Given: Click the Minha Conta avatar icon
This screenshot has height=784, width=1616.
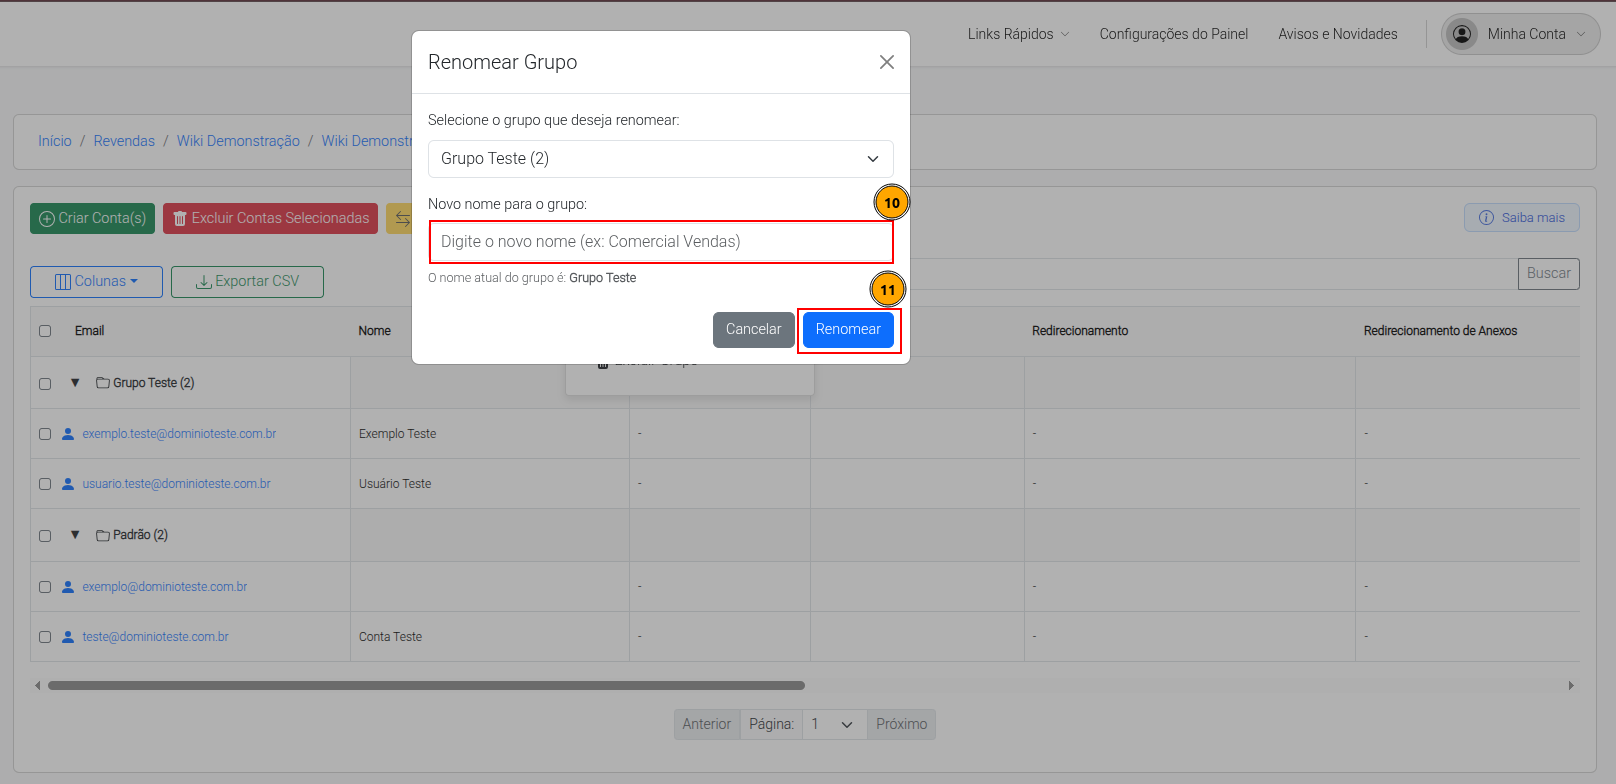Looking at the screenshot, I should click(x=1463, y=34).
